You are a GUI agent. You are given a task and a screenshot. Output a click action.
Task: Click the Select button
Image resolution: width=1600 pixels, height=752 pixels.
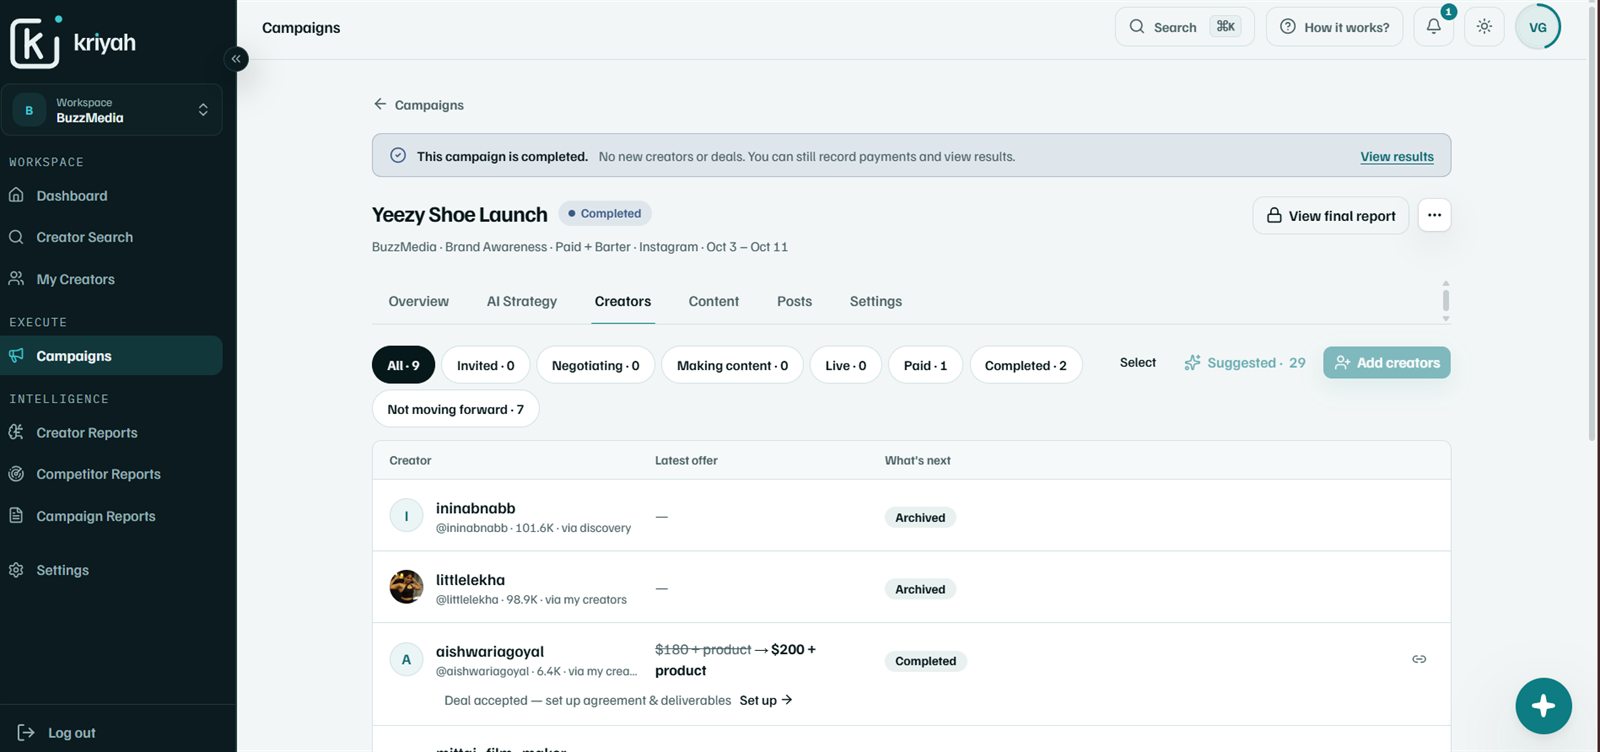[1138, 363]
